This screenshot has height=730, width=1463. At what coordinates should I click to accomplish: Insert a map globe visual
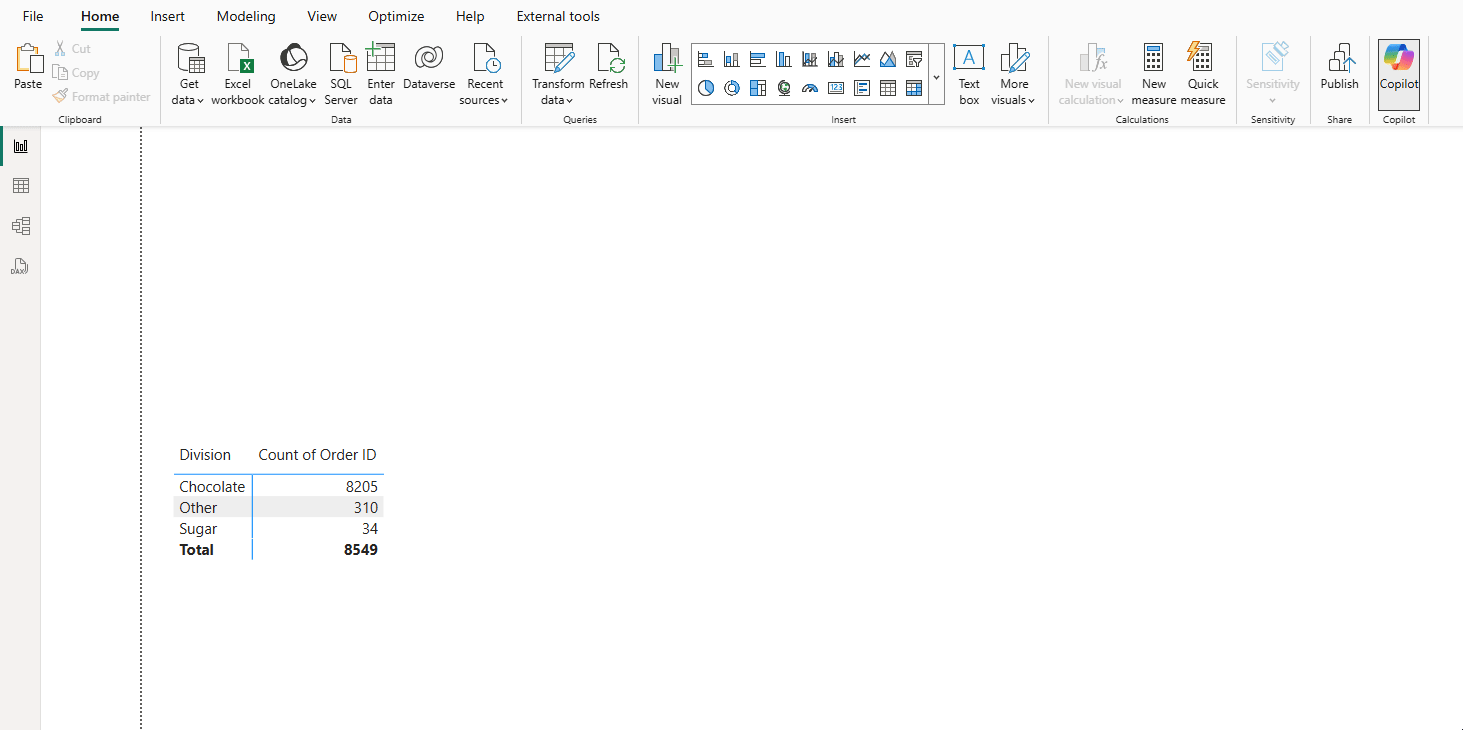pos(784,88)
